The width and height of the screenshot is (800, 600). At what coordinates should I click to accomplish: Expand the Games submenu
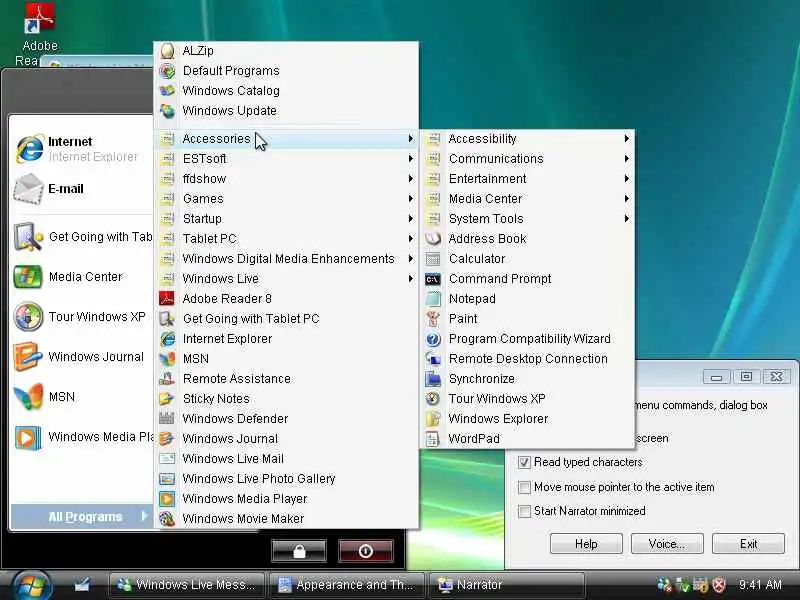[286, 198]
